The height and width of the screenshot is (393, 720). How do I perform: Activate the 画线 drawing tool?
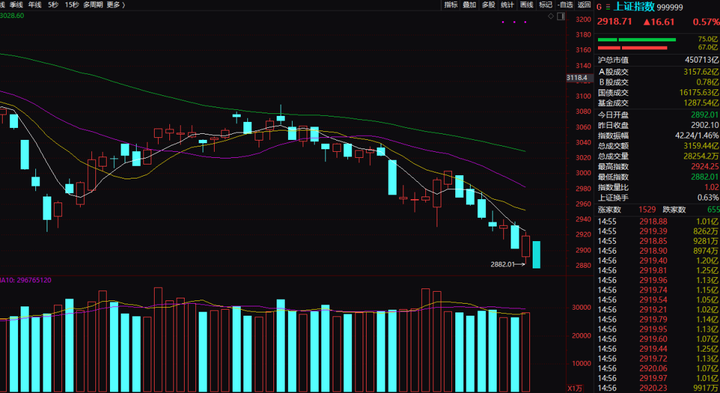point(526,5)
